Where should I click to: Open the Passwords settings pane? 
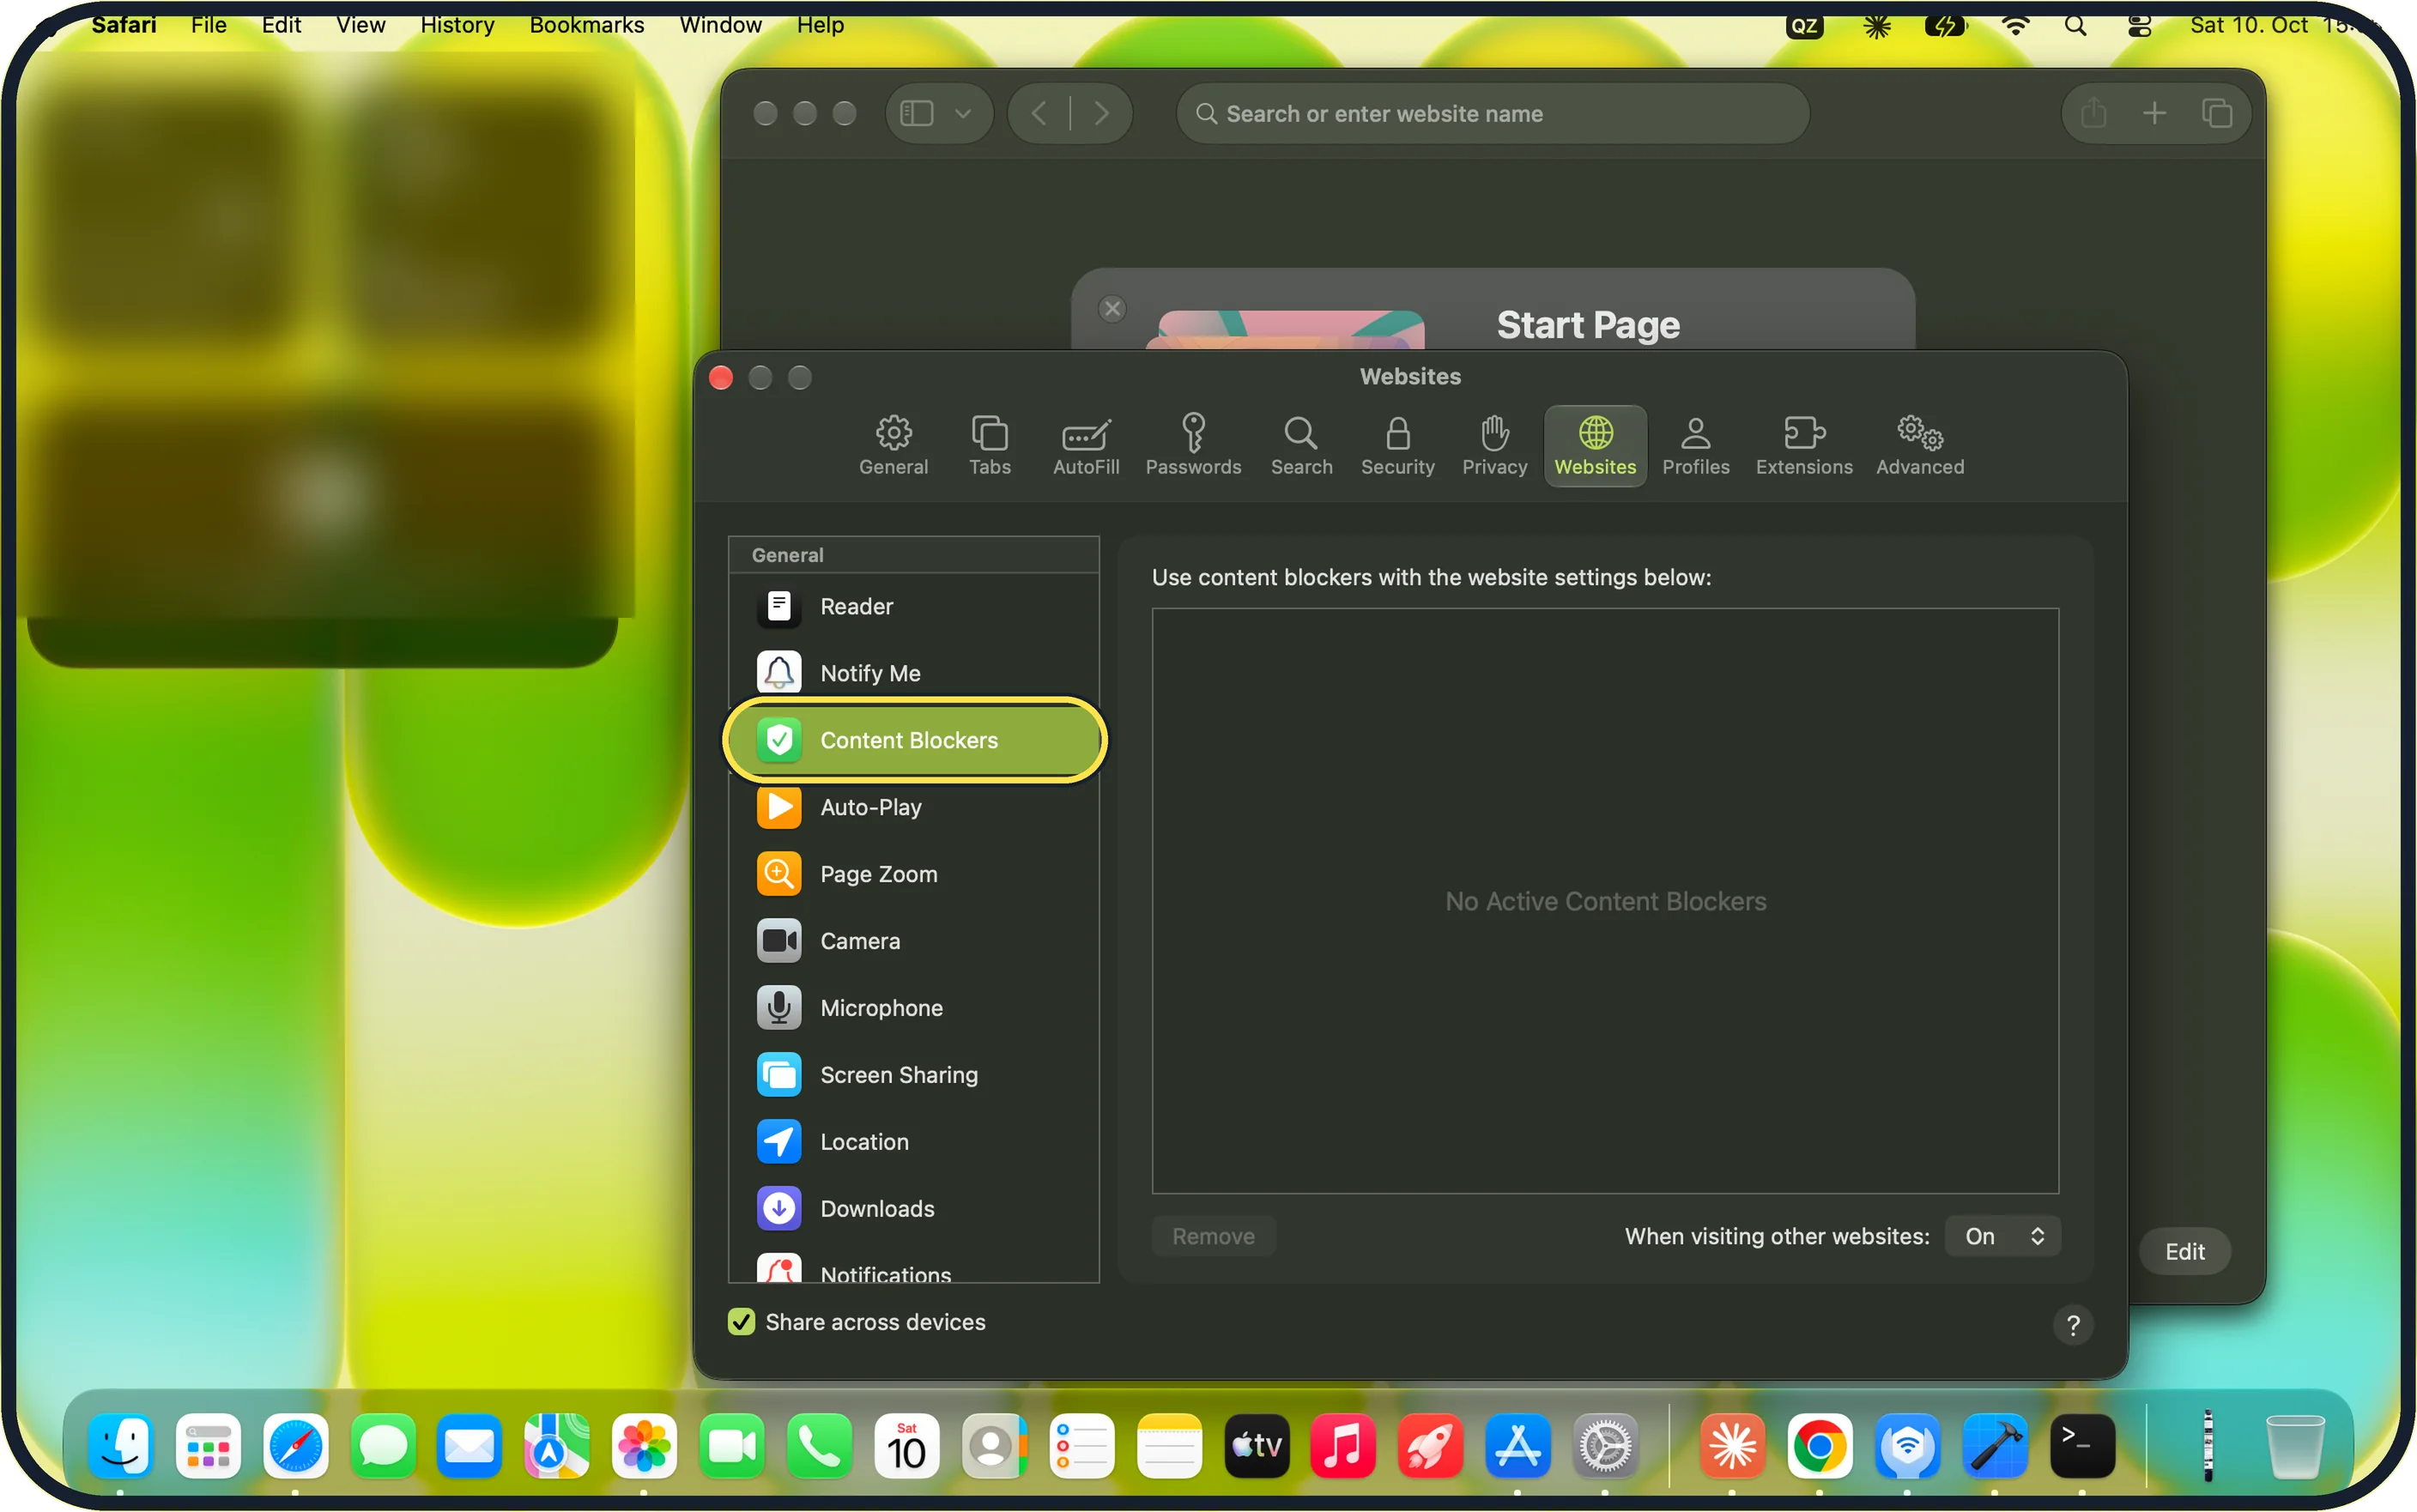pos(1193,446)
